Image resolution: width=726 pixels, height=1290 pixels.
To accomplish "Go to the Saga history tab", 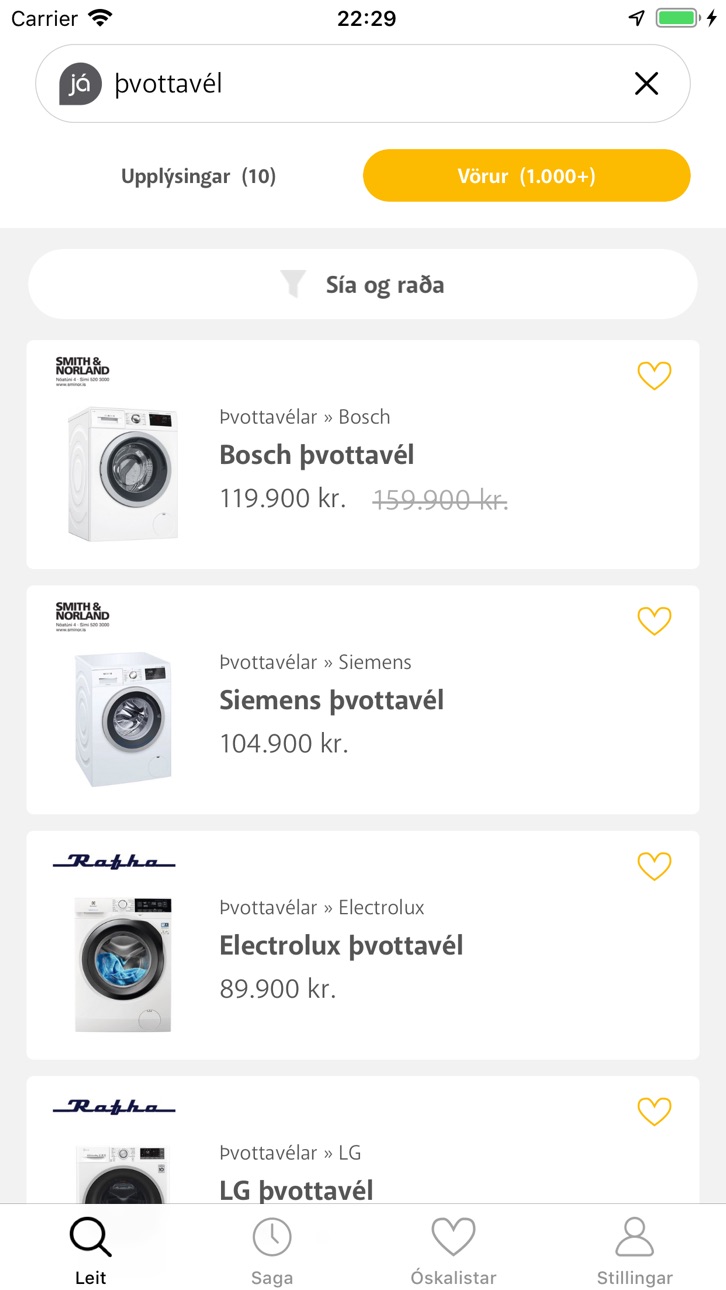I will click(272, 1250).
